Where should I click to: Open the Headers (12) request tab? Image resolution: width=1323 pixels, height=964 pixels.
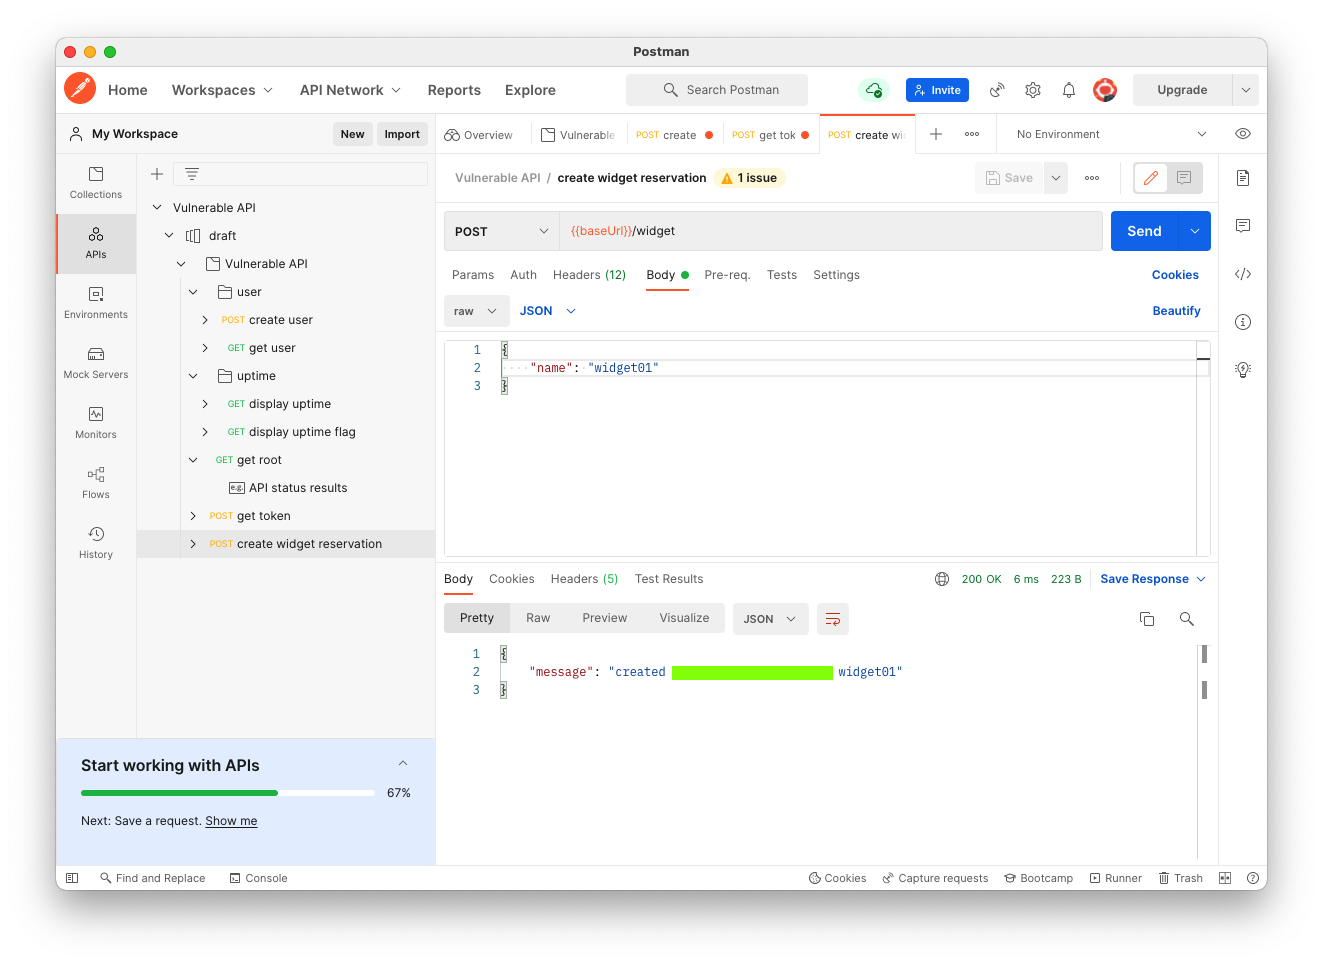point(590,275)
